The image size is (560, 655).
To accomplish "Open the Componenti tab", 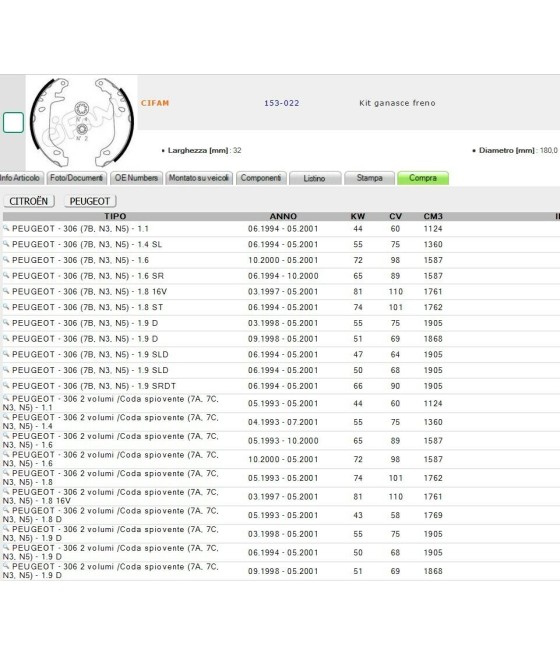I will pos(261,178).
